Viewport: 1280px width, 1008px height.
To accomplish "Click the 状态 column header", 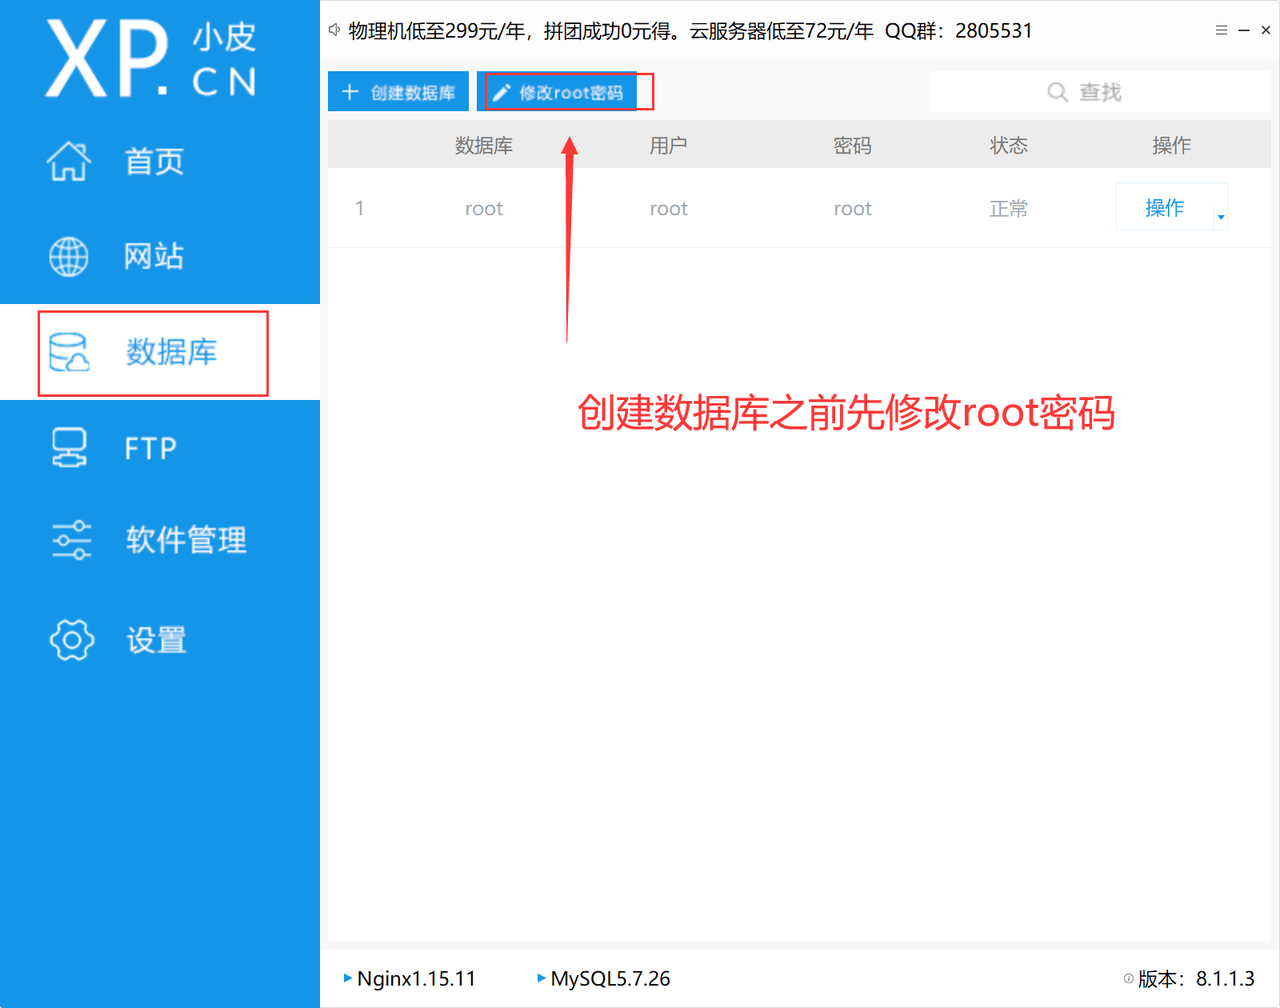I will [x=1008, y=146].
